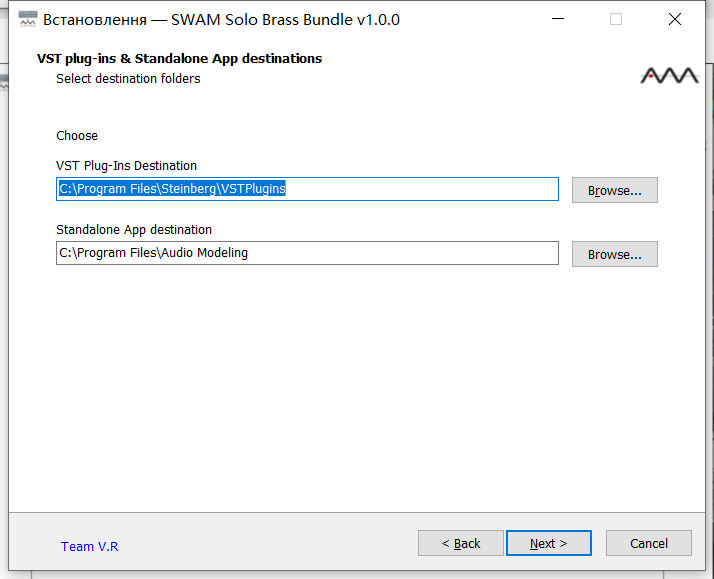Click the Audio Modeling wave logo
This screenshot has width=714, height=579.
click(x=669, y=76)
